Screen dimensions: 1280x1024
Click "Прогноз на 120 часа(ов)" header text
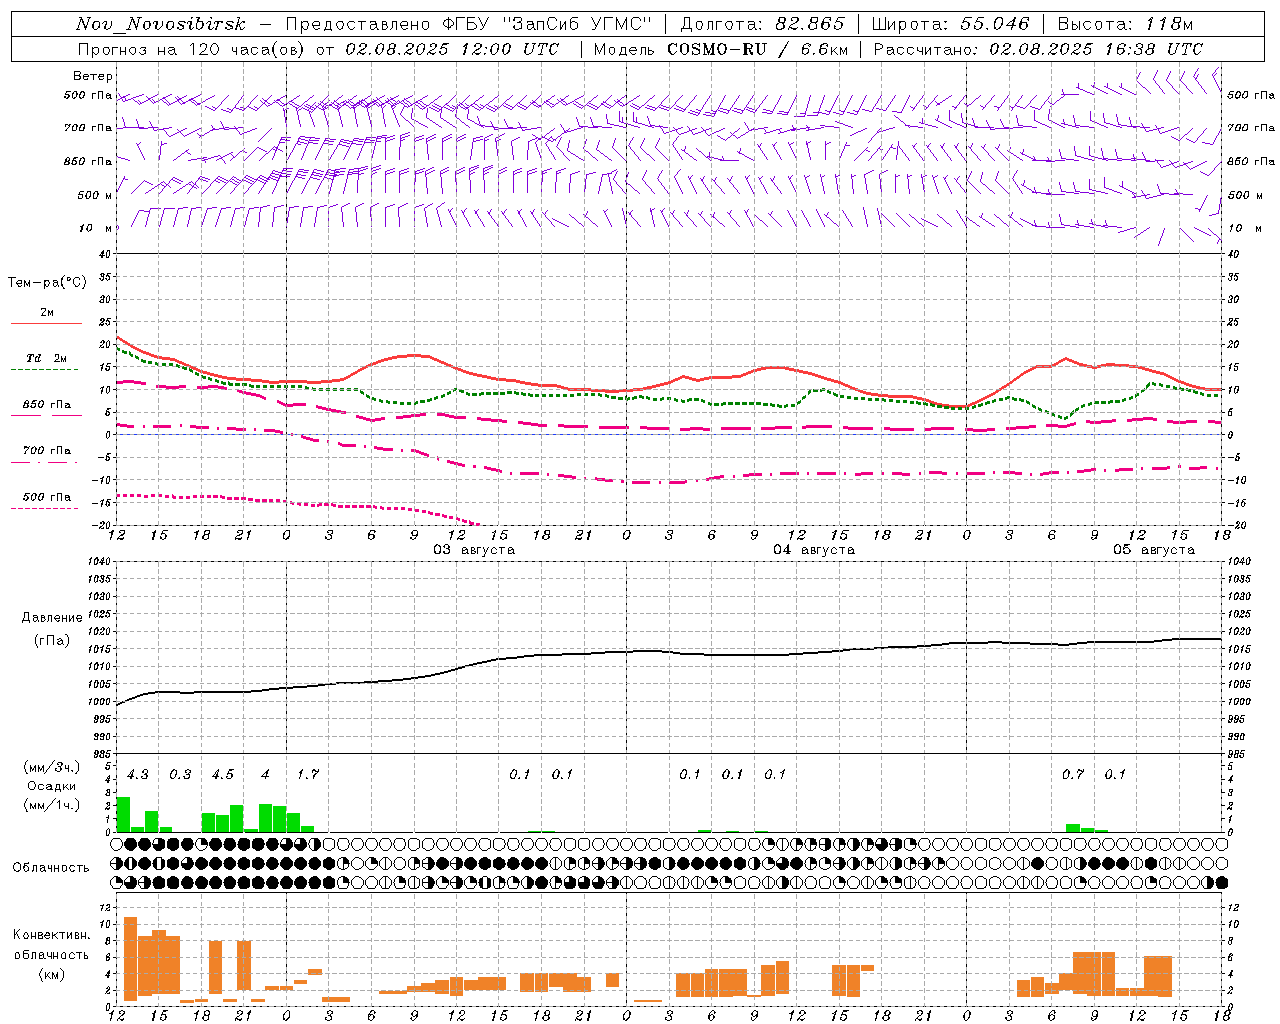tap(193, 49)
